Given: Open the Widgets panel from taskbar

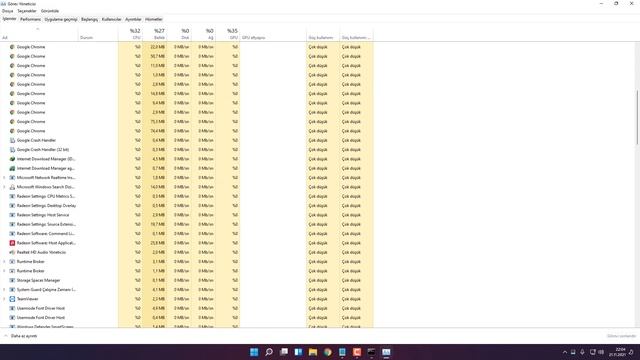Looking at the screenshot, I should tap(298, 352).
